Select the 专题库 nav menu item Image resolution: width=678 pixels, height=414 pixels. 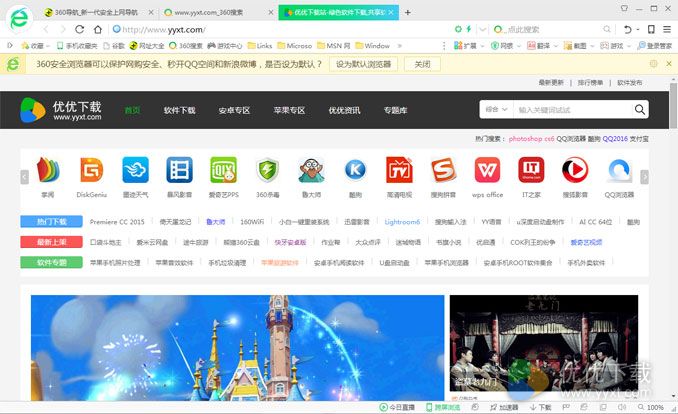click(x=395, y=110)
